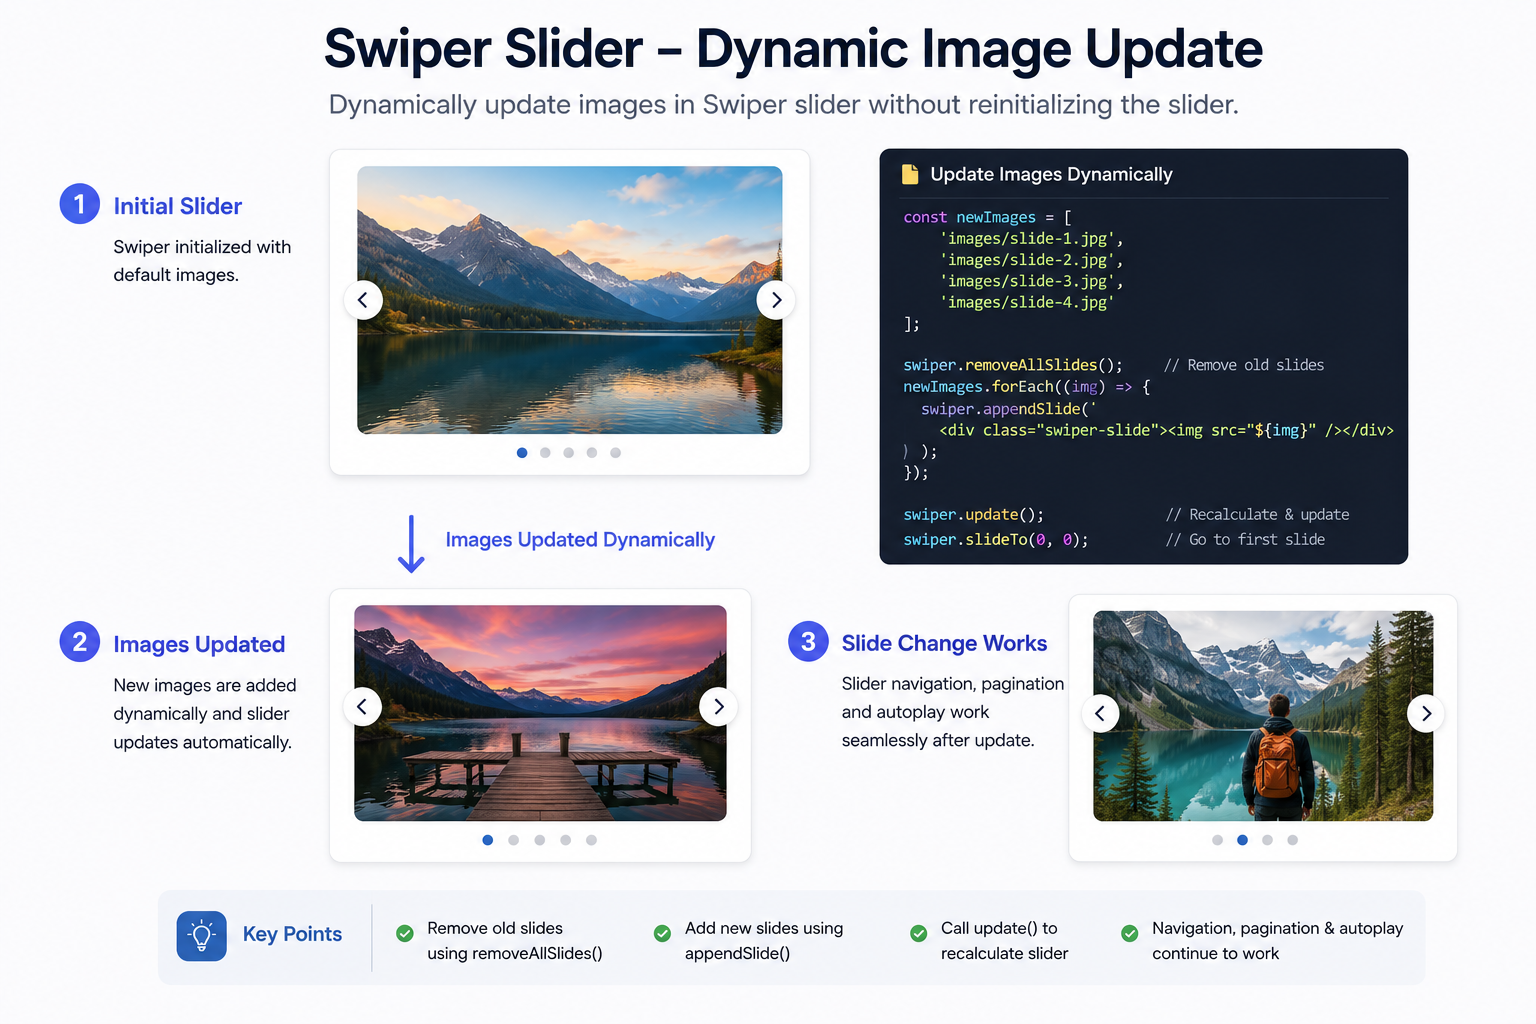Click 'Add new slides using appendSlide()' key point

click(x=764, y=941)
